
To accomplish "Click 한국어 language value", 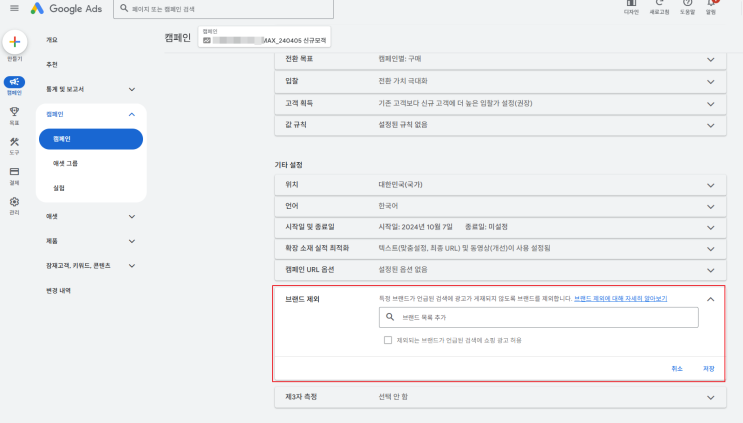I will (388, 206).
